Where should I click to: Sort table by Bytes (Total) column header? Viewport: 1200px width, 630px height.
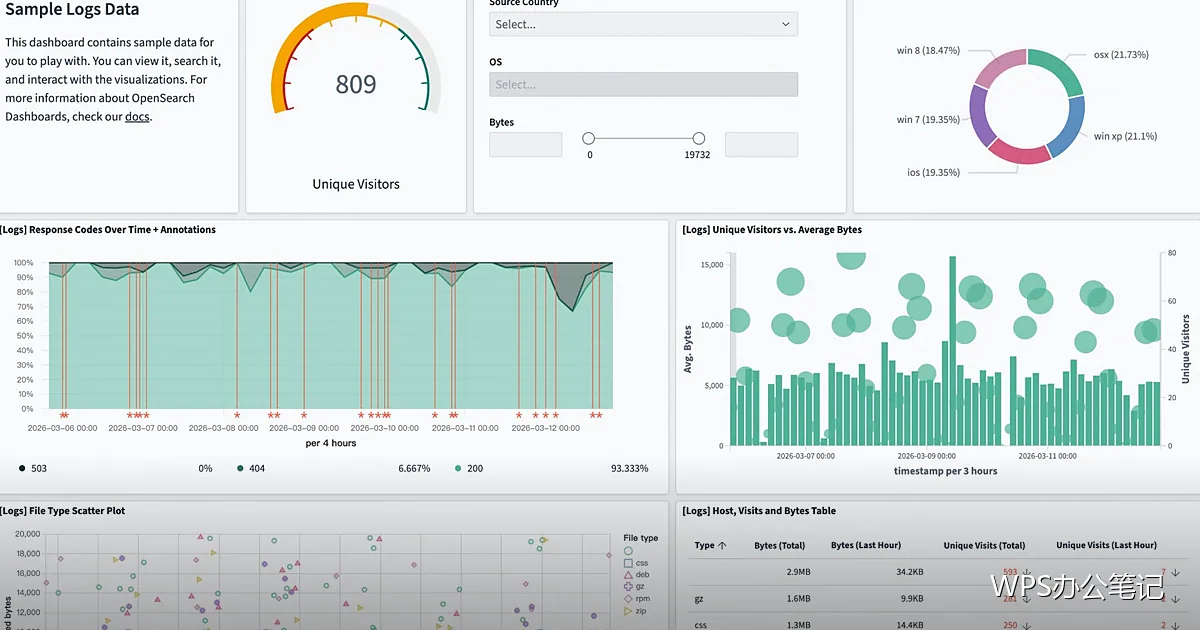point(780,545)
